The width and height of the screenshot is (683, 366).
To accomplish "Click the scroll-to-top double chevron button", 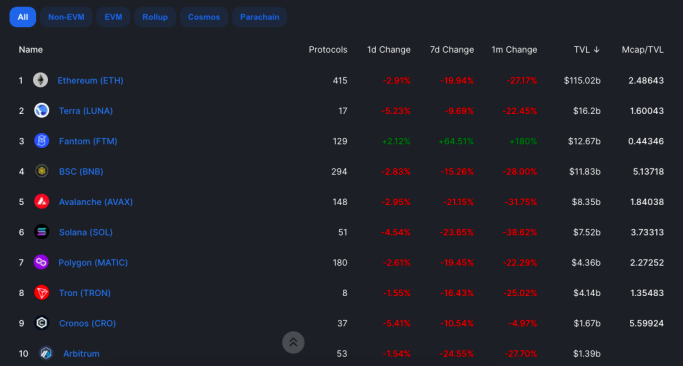I will (293, 342).
